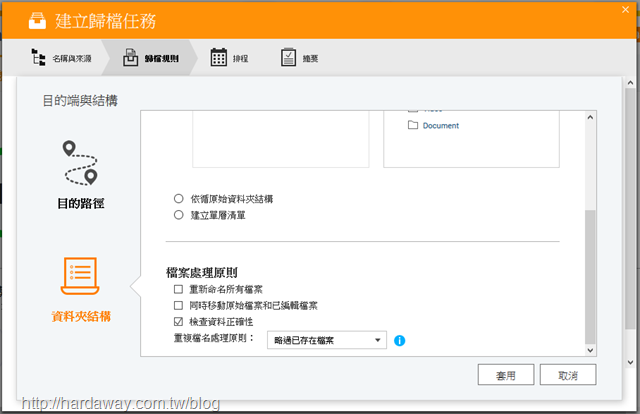This screenshot has height=414, width=640.
Task: Click the tree icon for 名稱與來源 step
Action: point(38,58)
